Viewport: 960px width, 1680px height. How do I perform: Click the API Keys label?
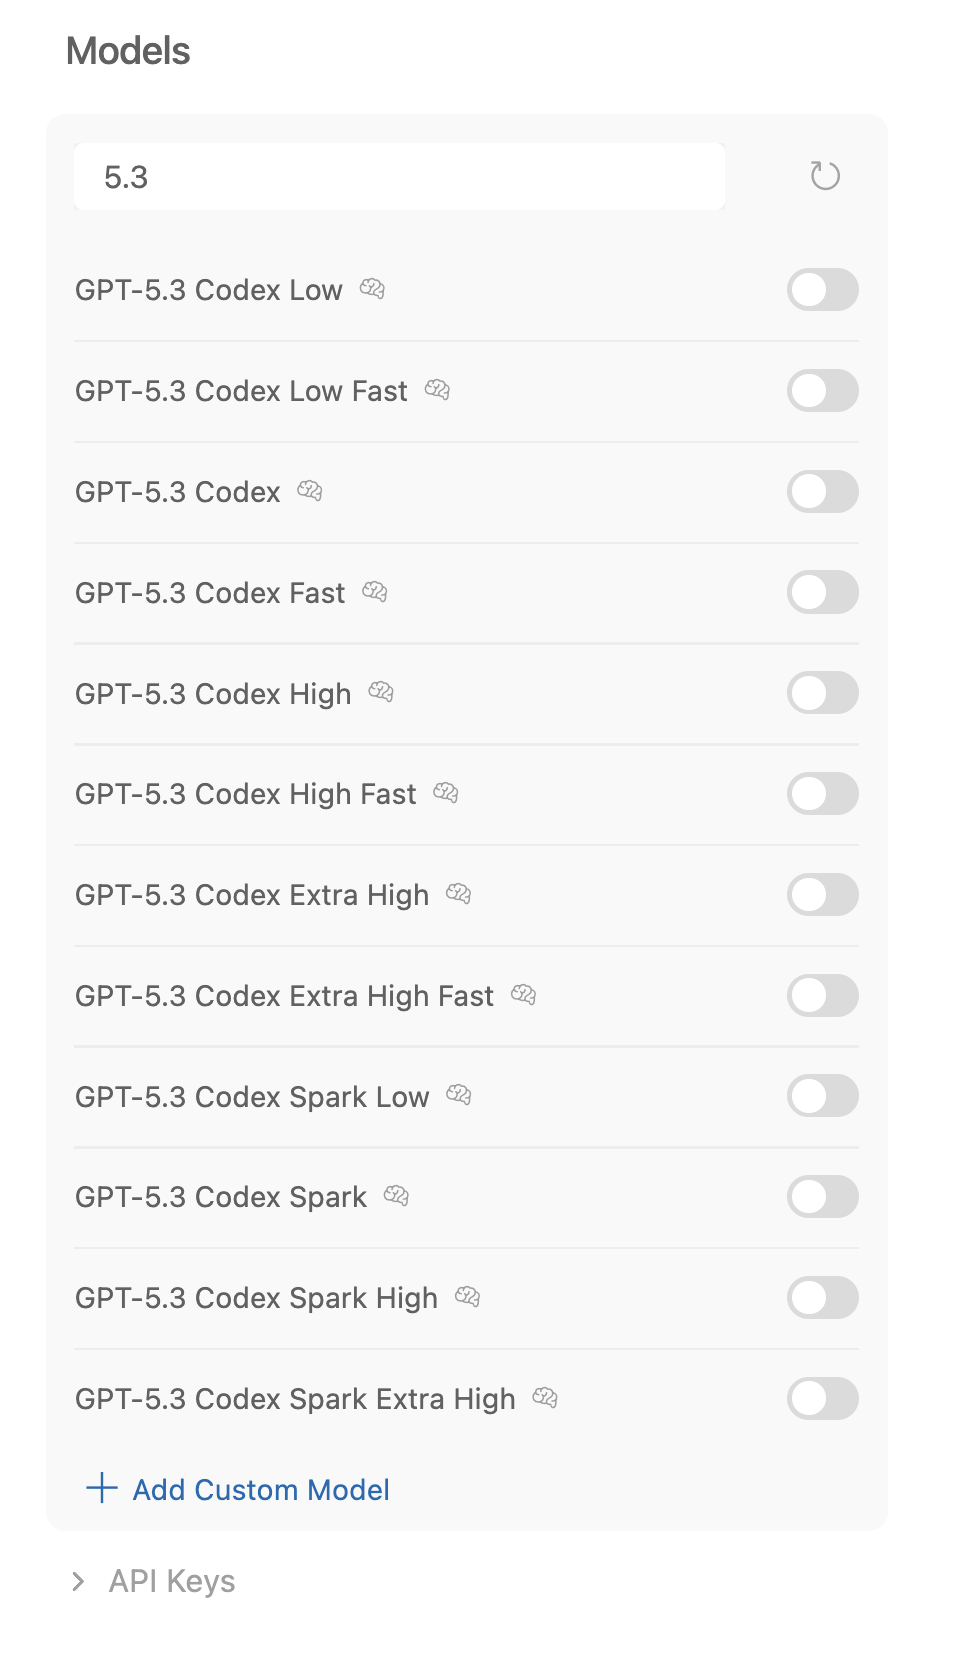[x=172, y=1581]
